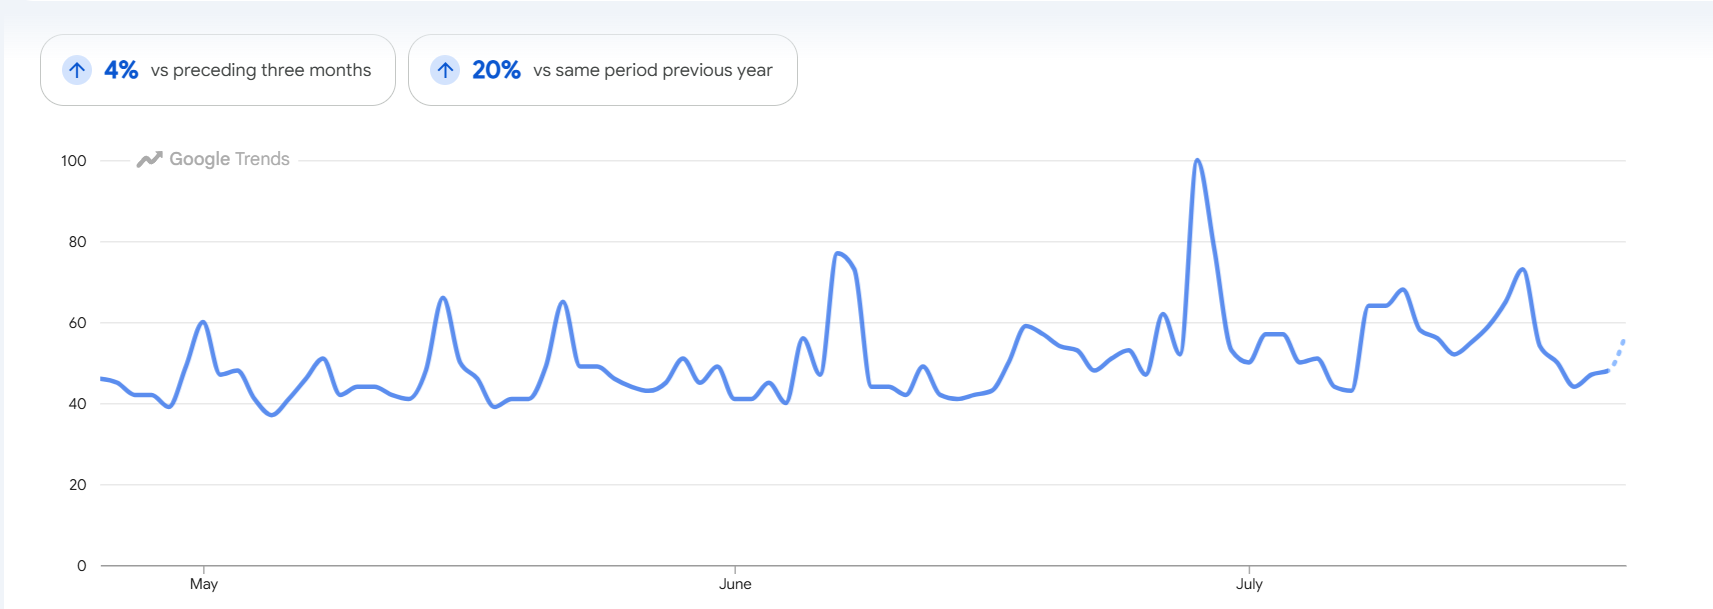Click the May label on the x-axis
Viewport: 1713px width, 609px height.
(x=204, y=584)
